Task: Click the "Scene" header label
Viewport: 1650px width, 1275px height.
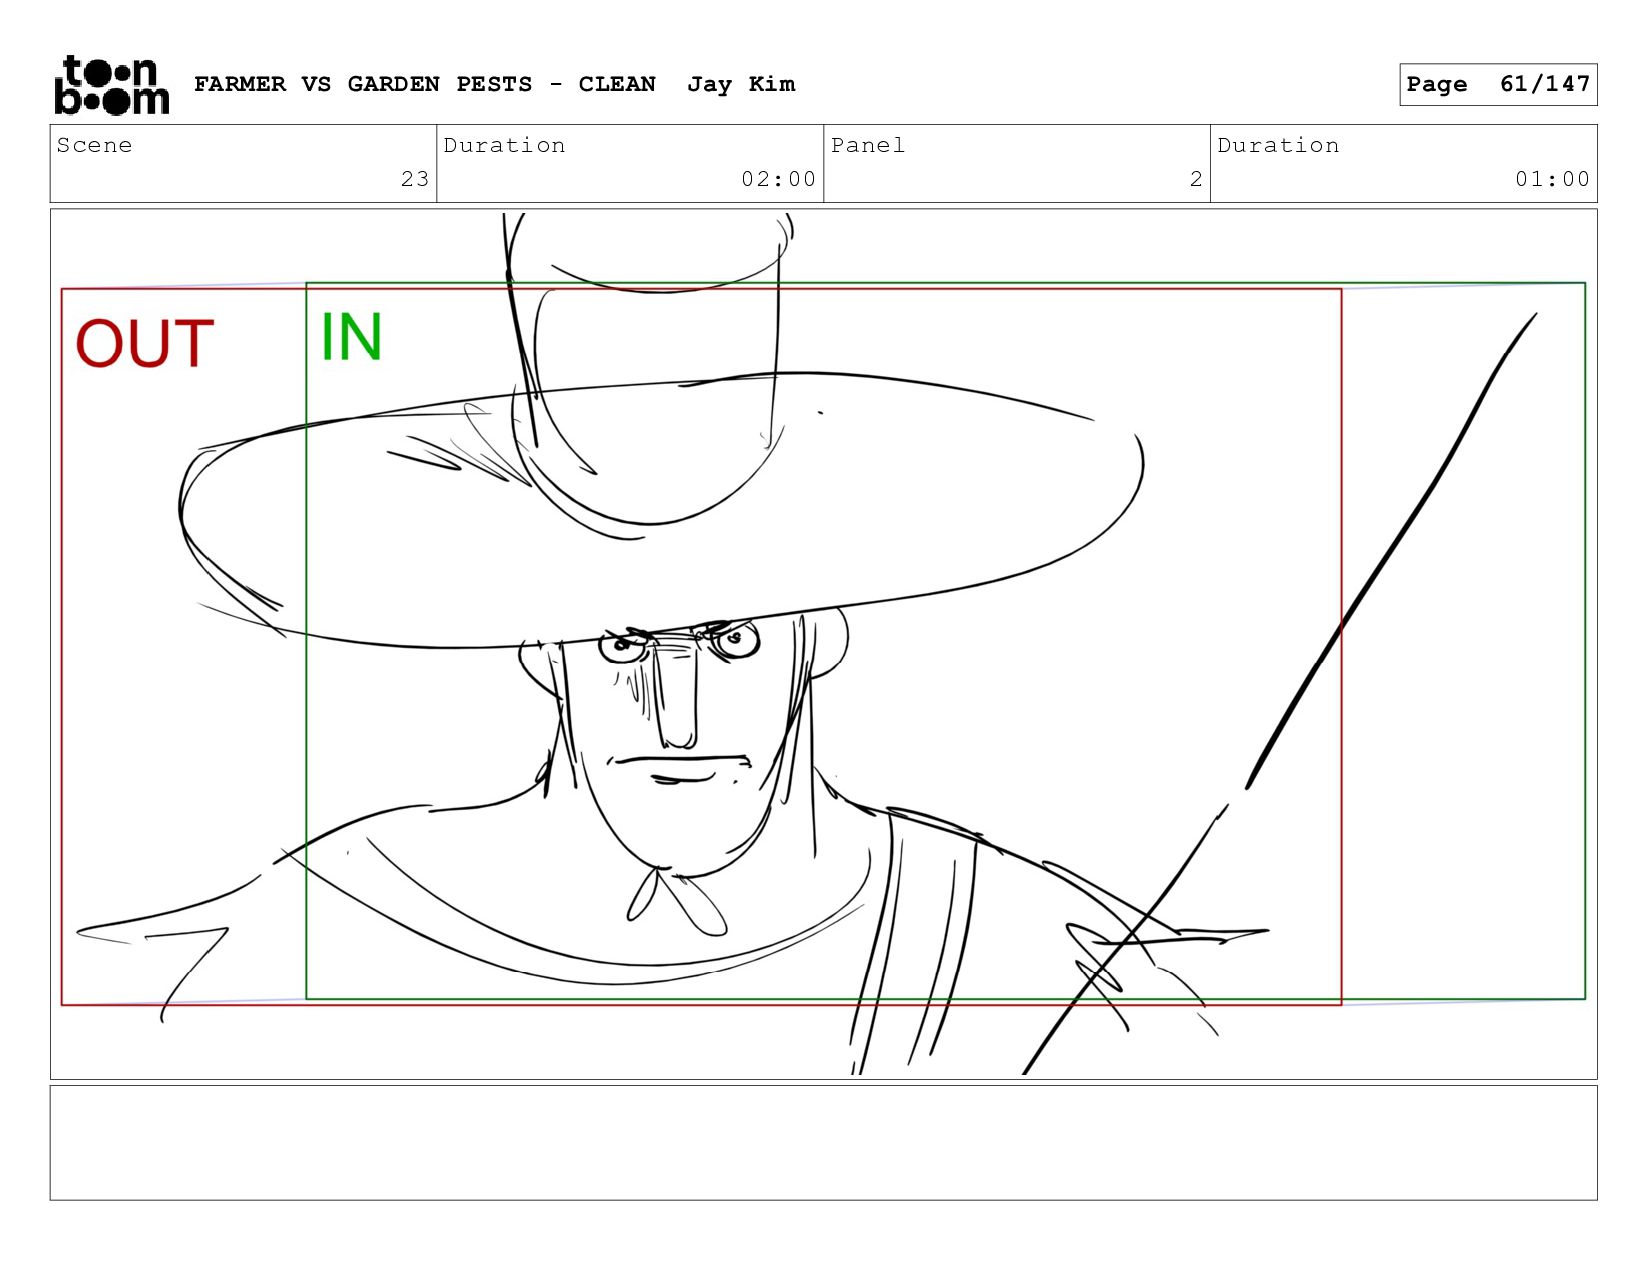Action: click(94, 145)
